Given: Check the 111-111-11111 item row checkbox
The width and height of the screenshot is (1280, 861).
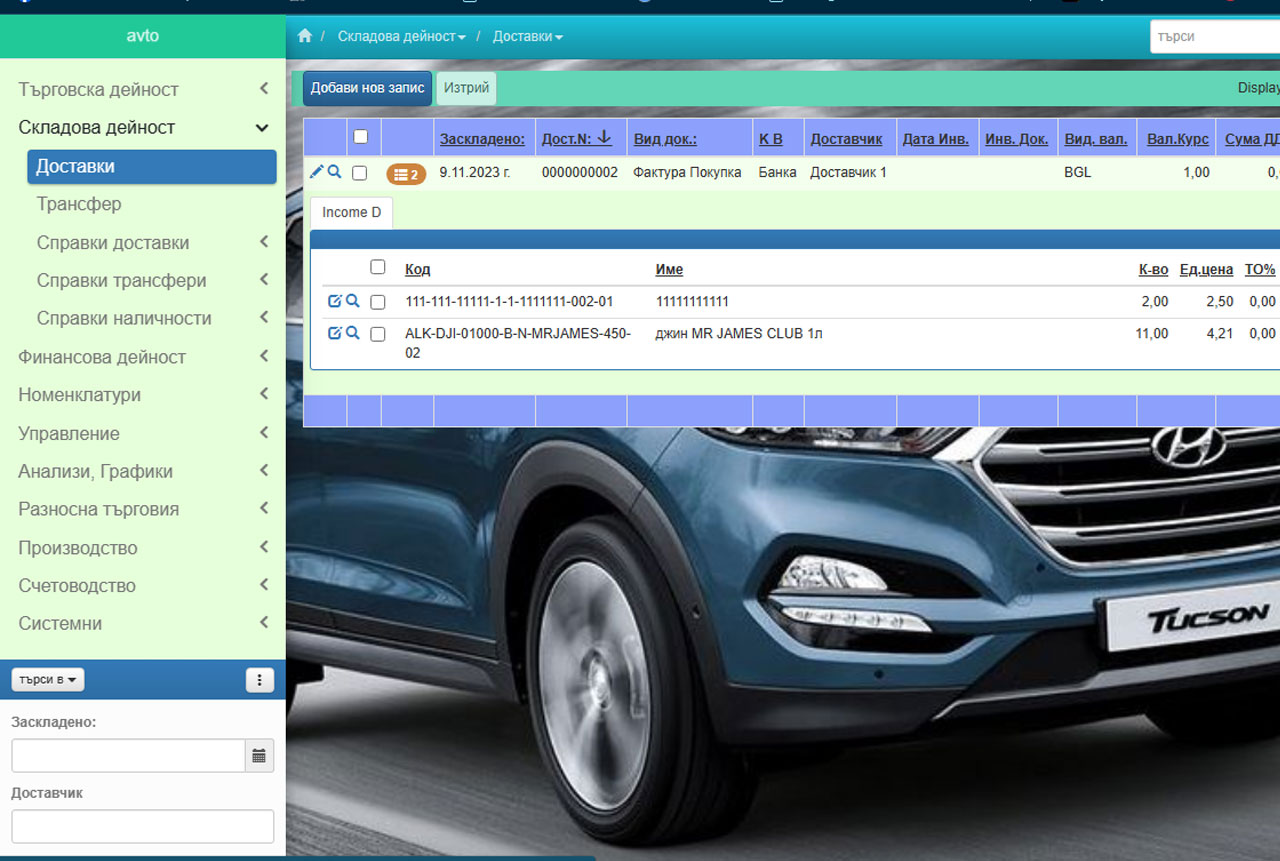Looking at the screenshot, I should 378,302.
